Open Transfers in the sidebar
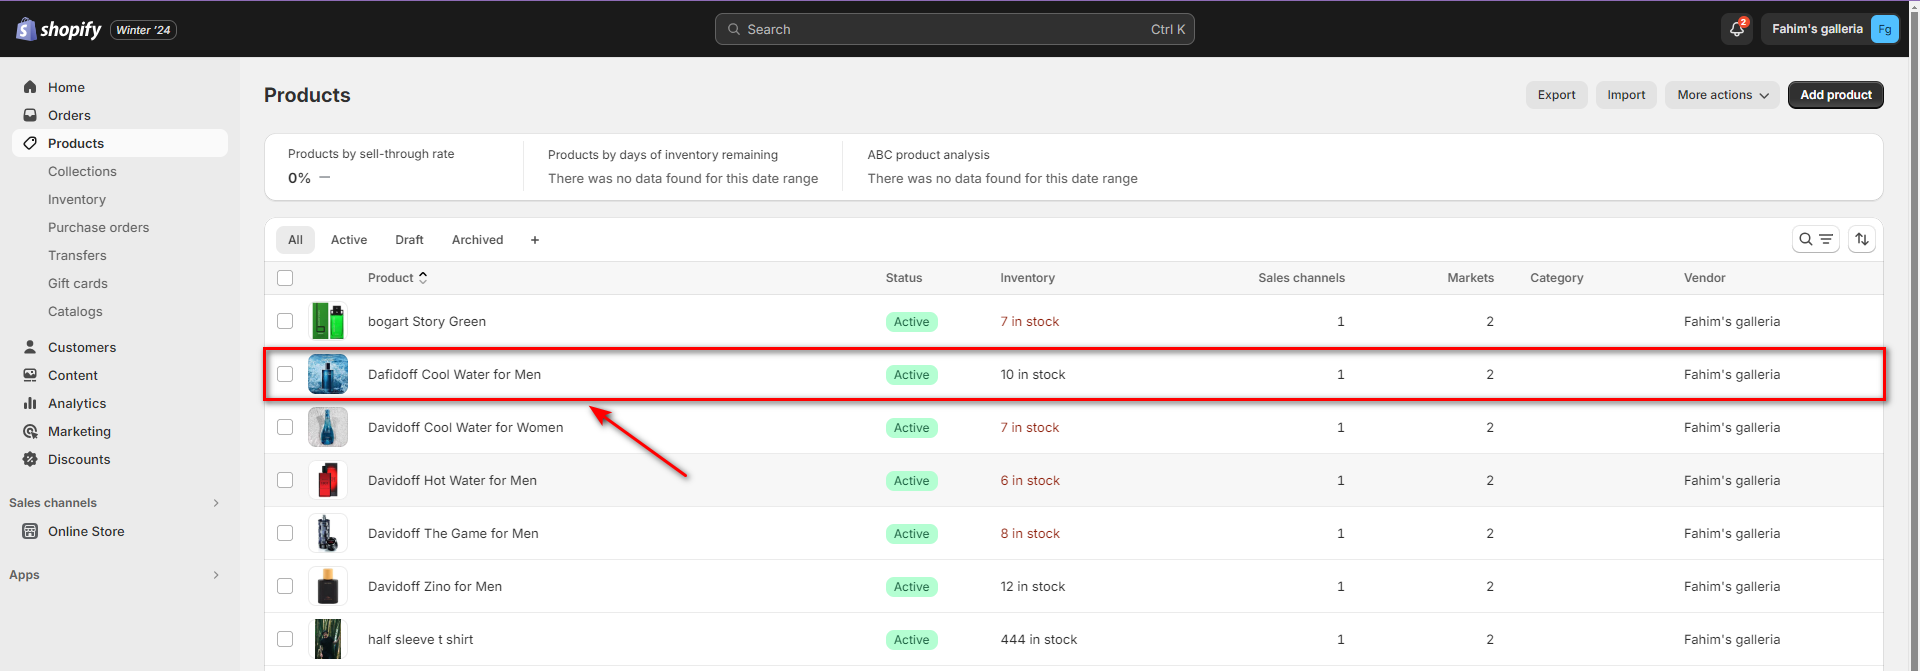Viewport: 1920px width, 671px height. click(x=77, y=255)
